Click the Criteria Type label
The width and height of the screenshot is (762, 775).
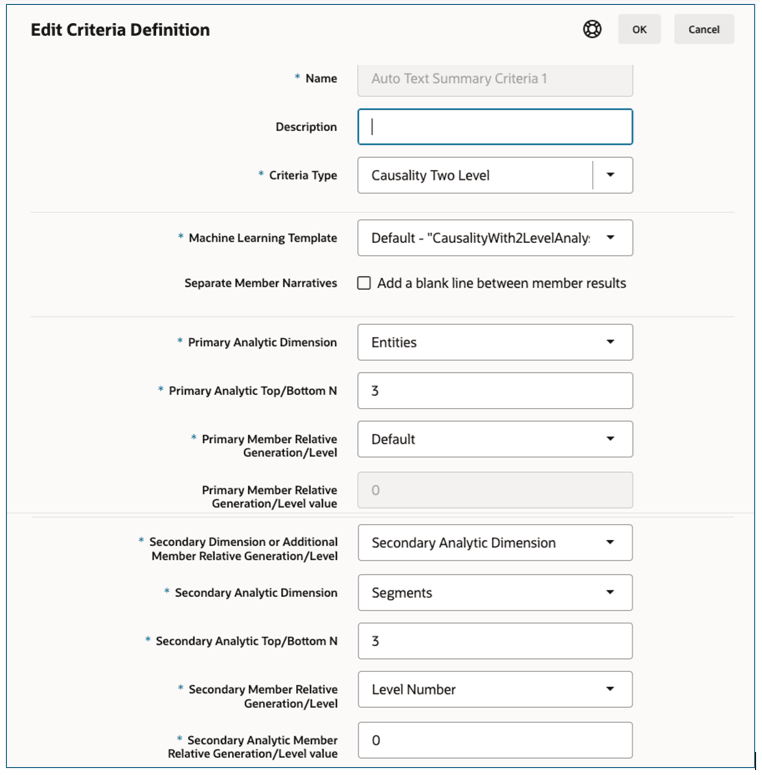303,175
